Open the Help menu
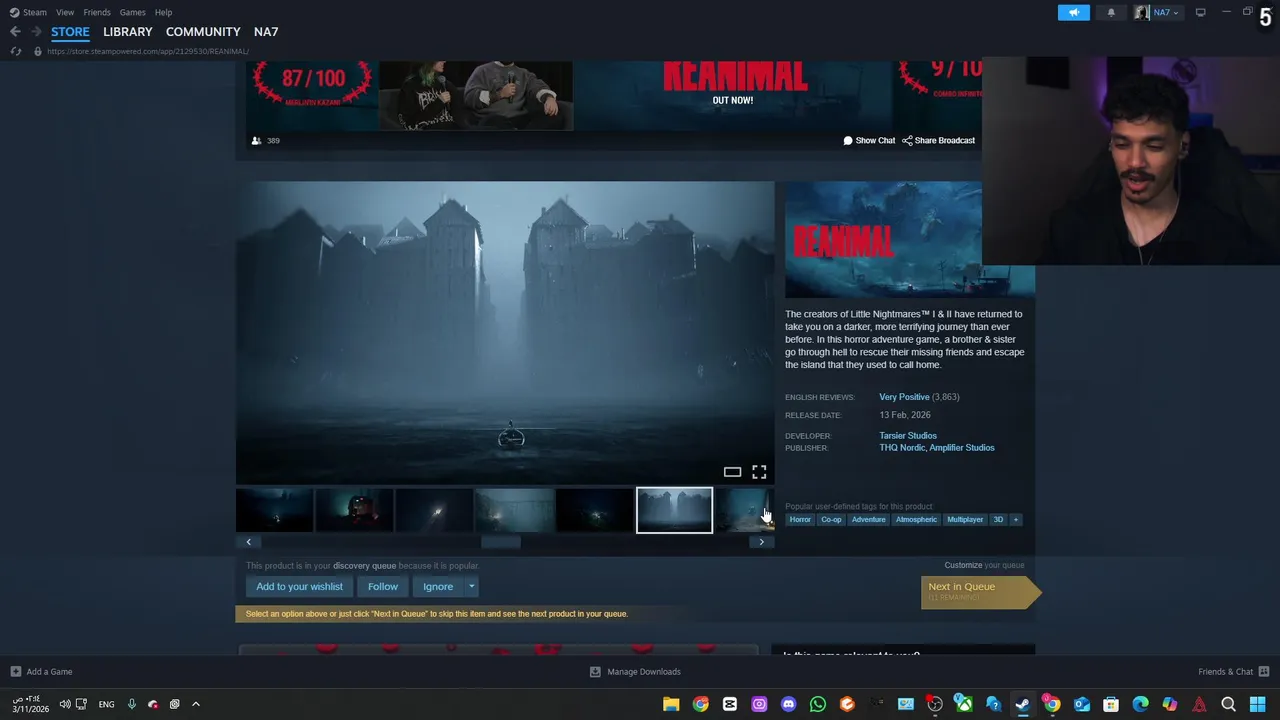Screen dimensions: 1280x720 [x=163, y=12]
